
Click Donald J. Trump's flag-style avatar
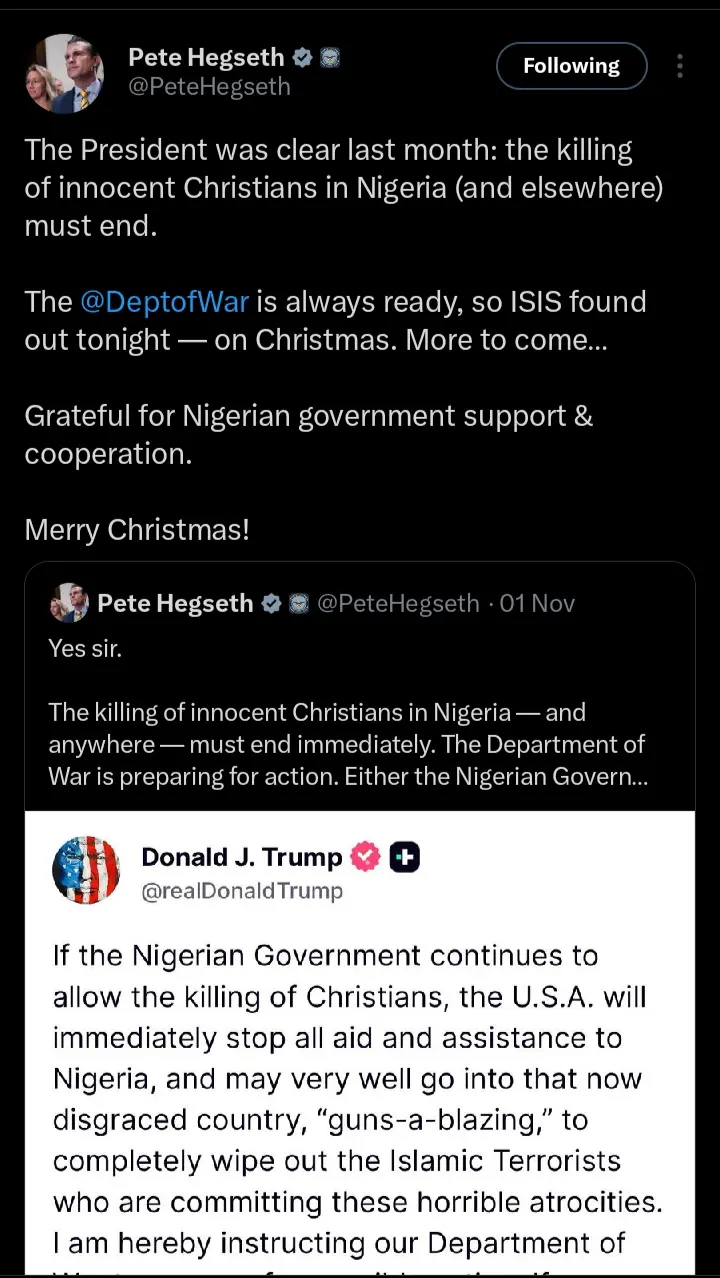pos(86,870)
